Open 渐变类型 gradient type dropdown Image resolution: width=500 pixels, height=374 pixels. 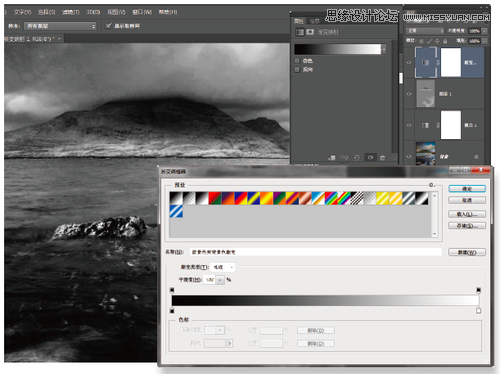(x=223, y=267)
